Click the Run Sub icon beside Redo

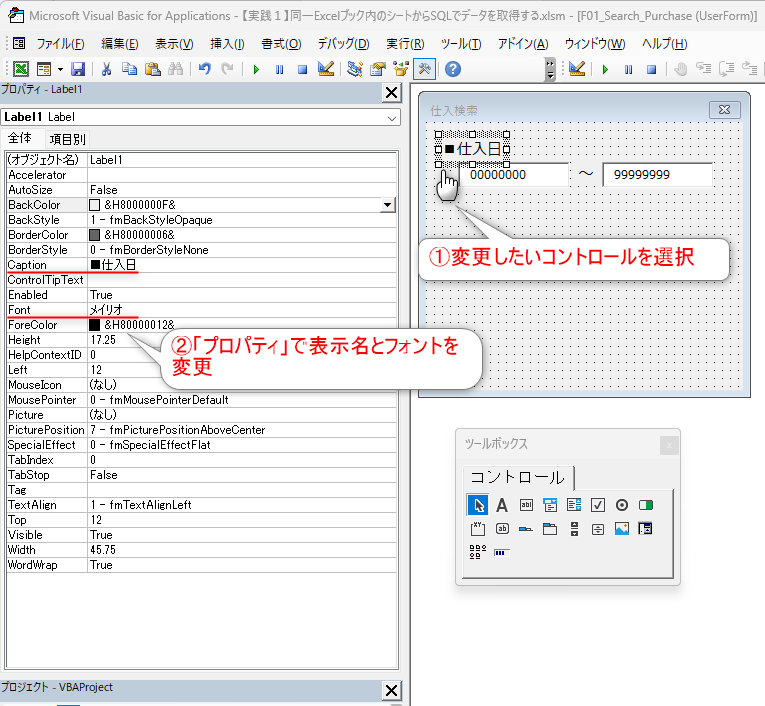pyautogui.click(x=256, y=69)
